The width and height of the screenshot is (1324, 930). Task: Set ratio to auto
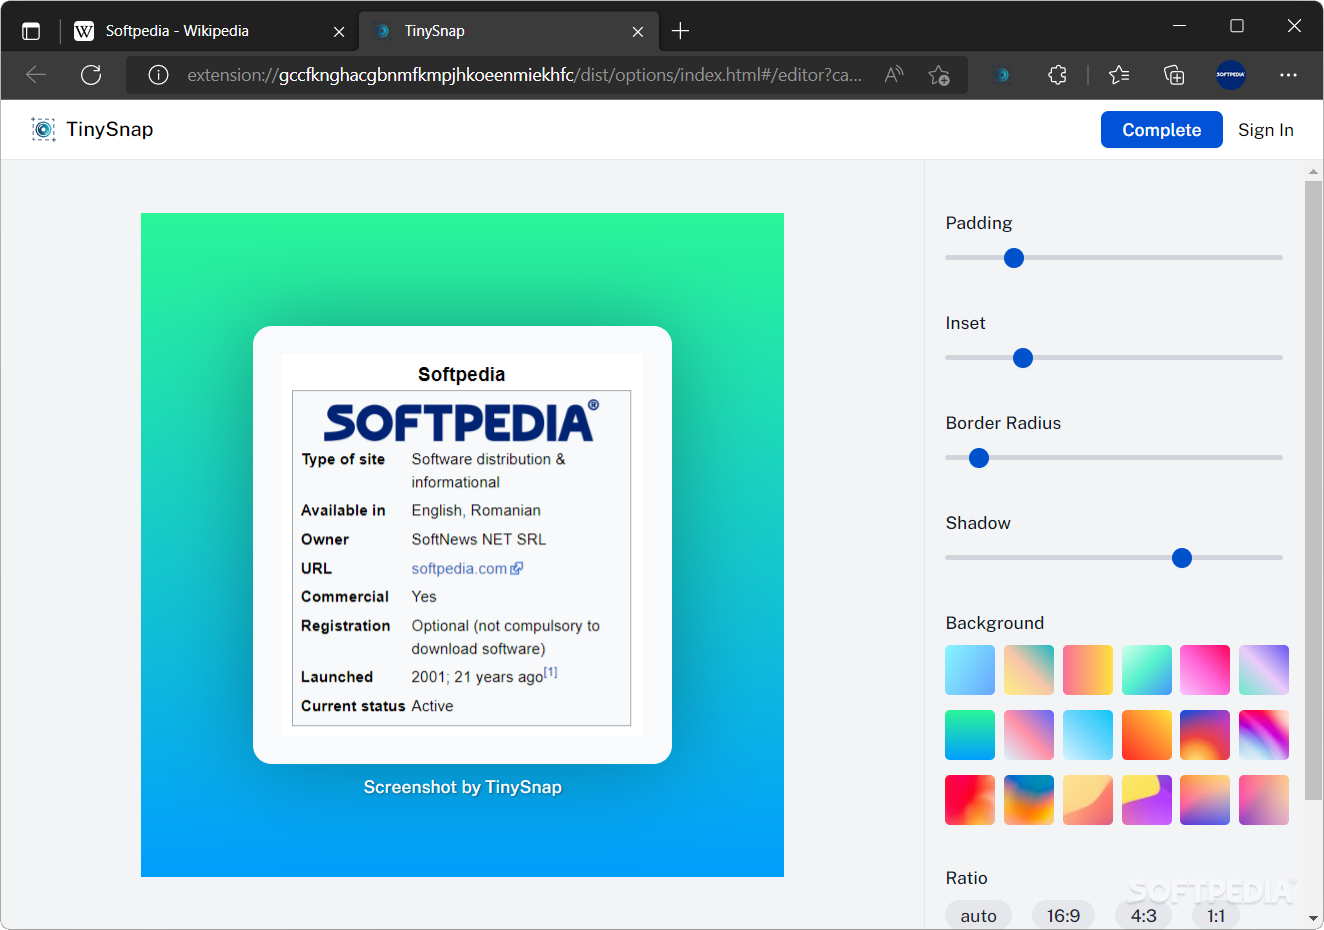[x=978, y=915]
